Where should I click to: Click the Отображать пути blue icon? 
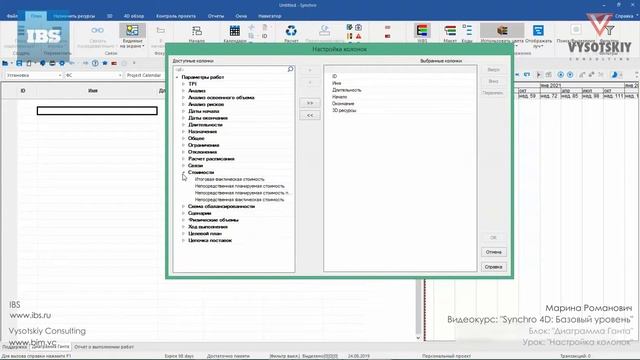[538, 30]
